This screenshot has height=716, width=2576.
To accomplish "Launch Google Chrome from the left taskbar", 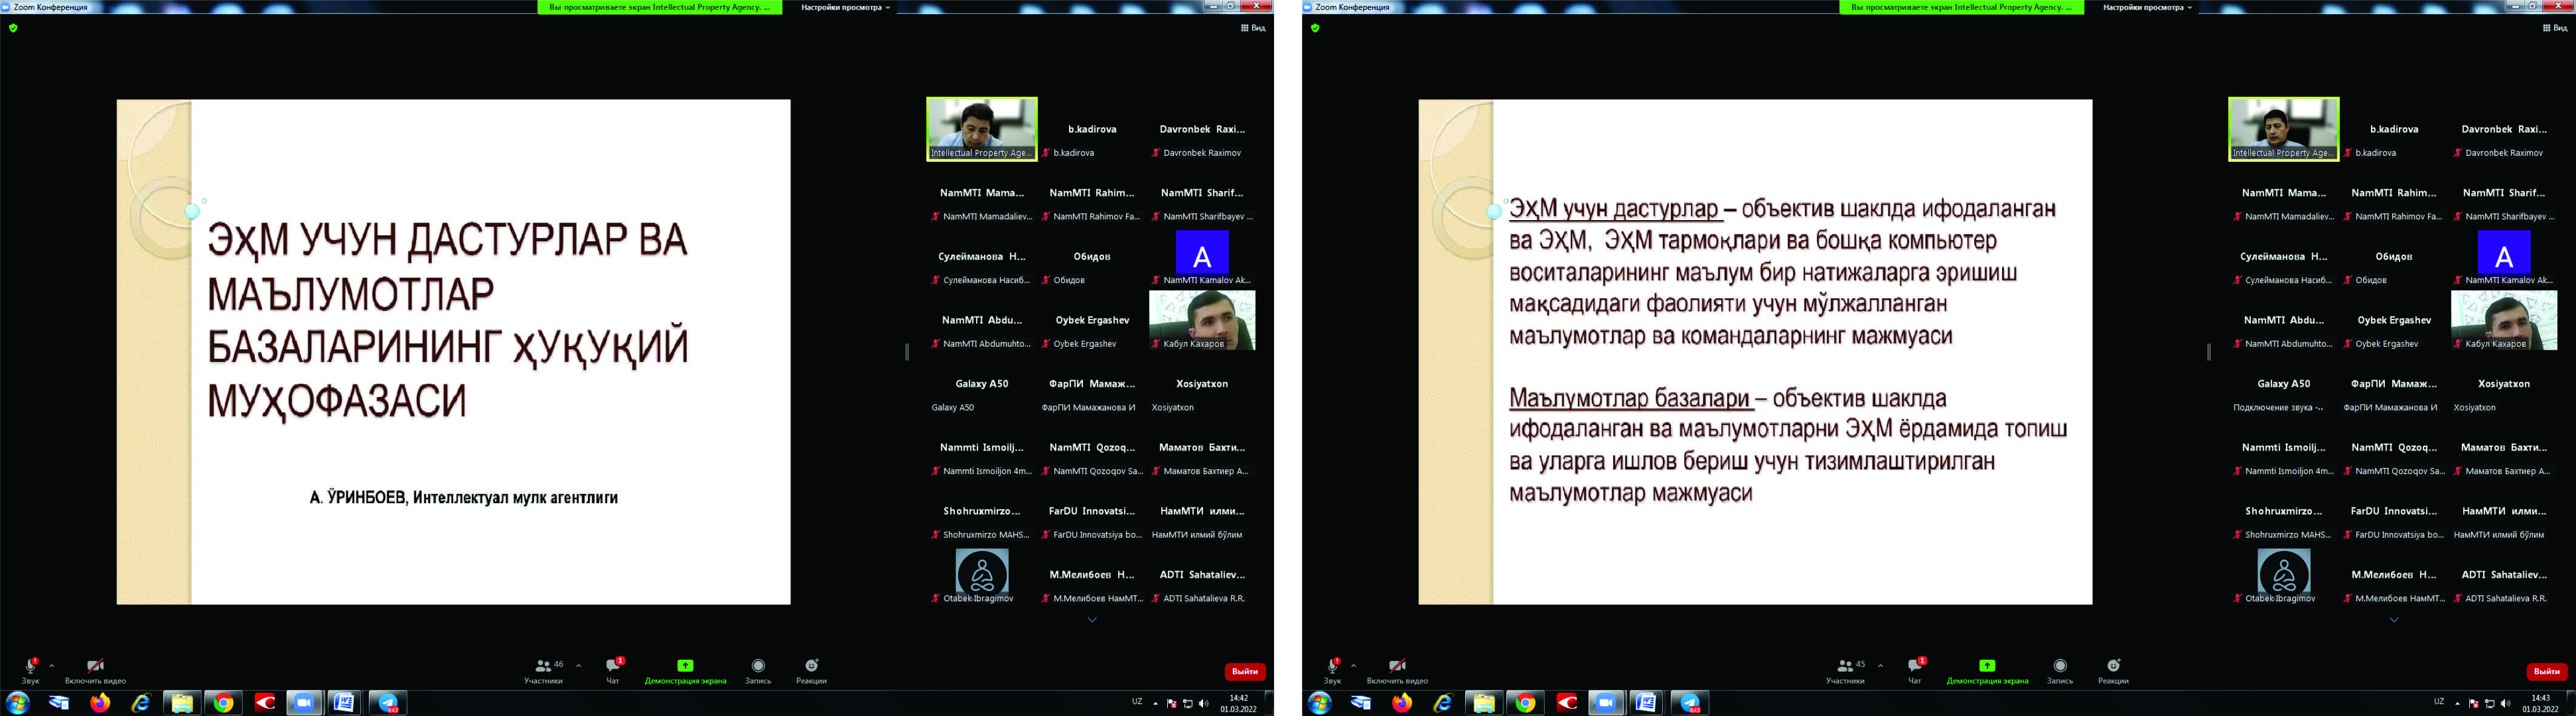I will (223, 703).
